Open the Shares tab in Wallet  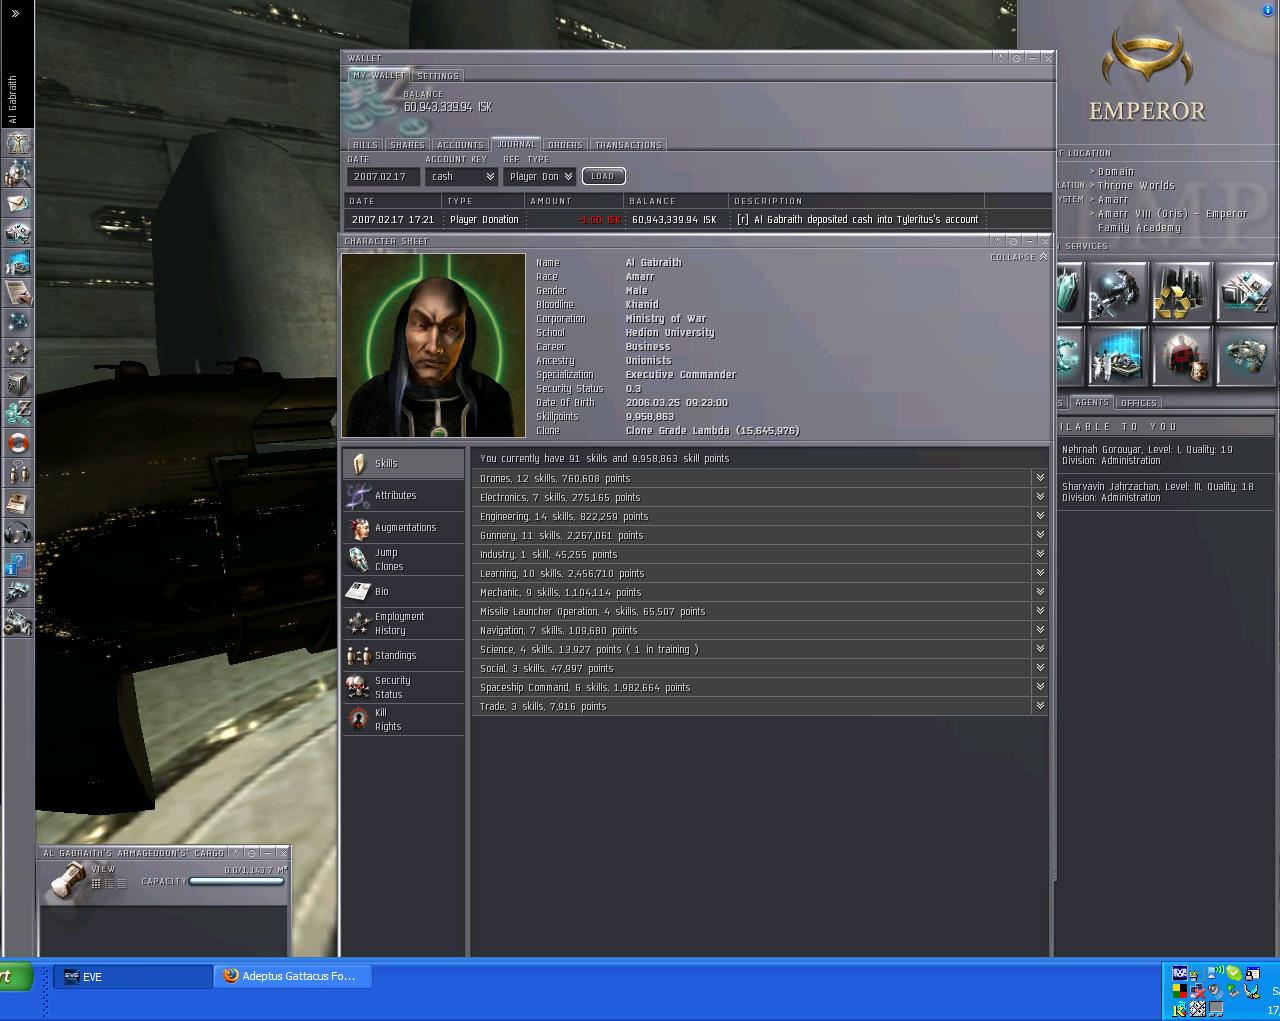pyautogui.click(x=407, y=145)
